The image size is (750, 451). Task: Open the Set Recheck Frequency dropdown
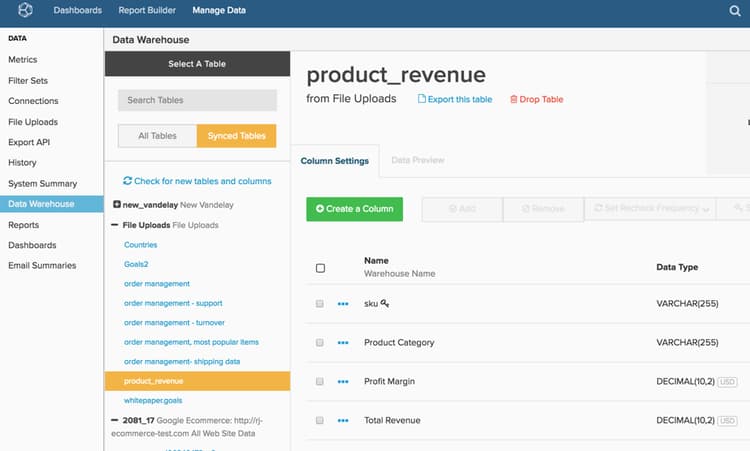(651, 209)
